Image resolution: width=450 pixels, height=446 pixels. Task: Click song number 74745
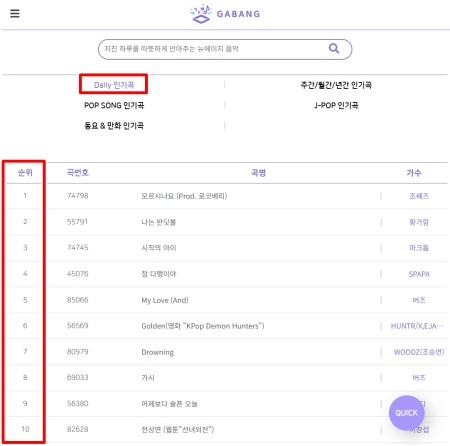click(78, 247)
